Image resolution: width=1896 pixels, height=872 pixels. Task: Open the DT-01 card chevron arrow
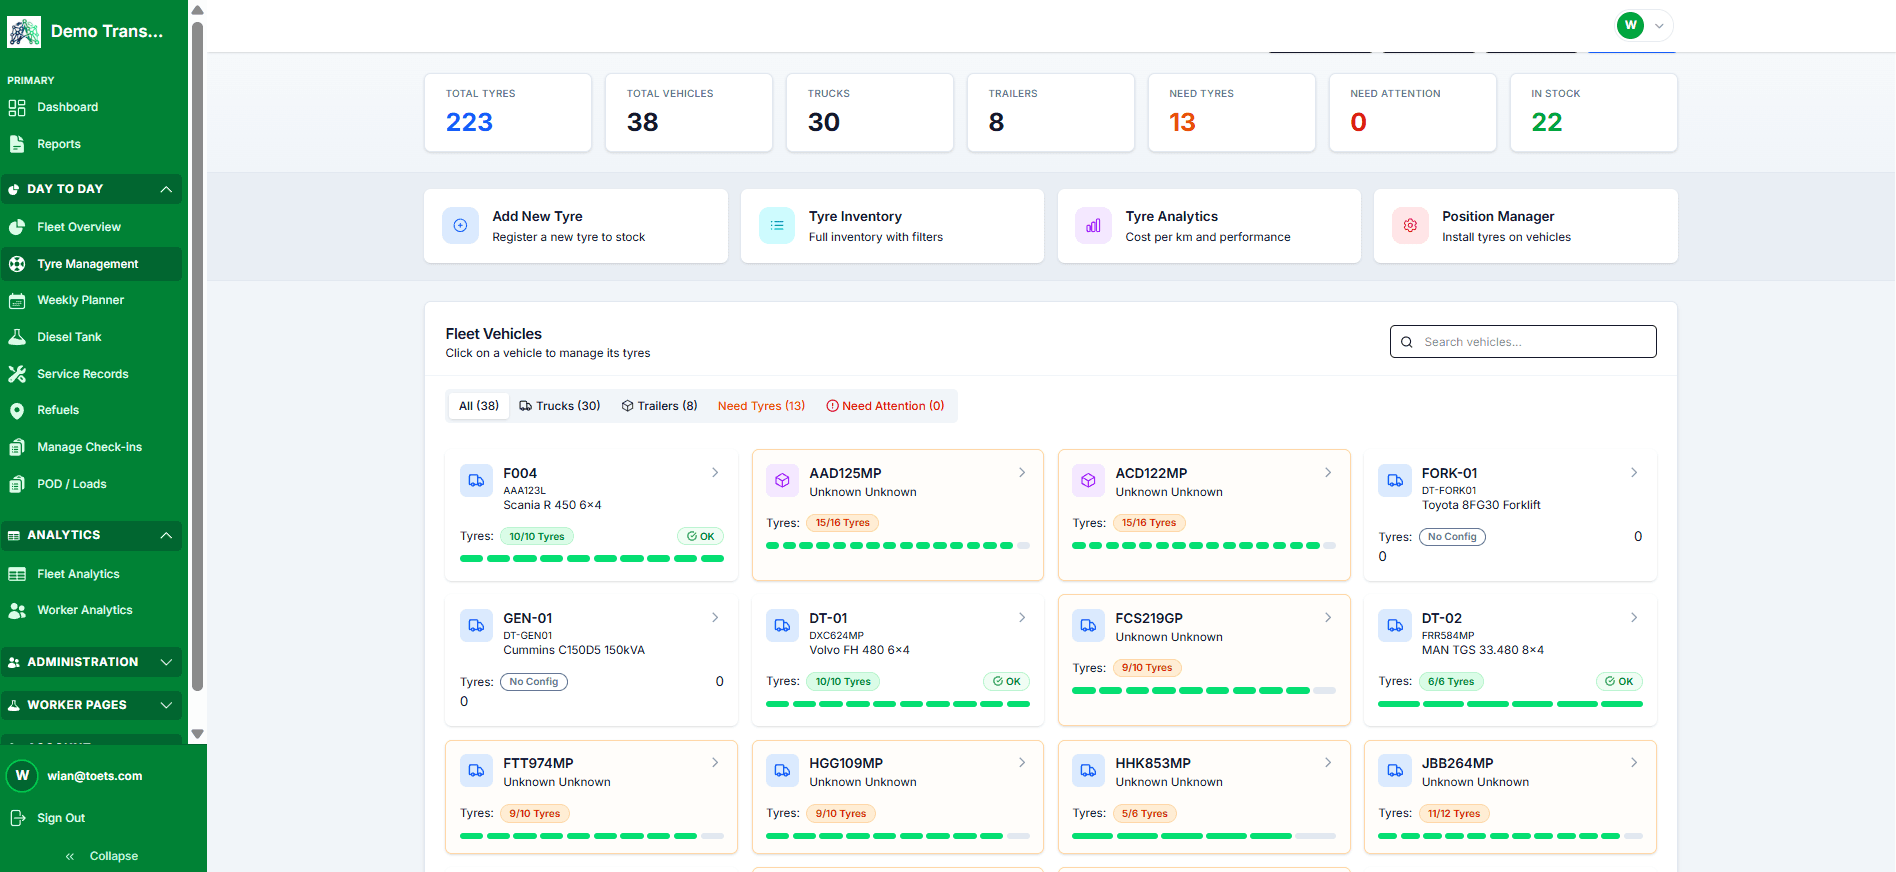[x=1022, y=617]
